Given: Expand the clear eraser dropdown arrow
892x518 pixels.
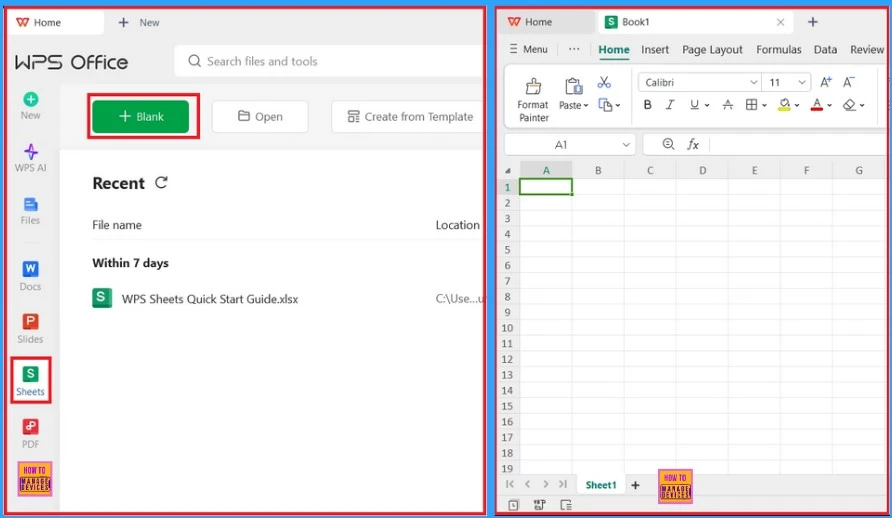Looking at the screenshot, I should coord(862,105).
